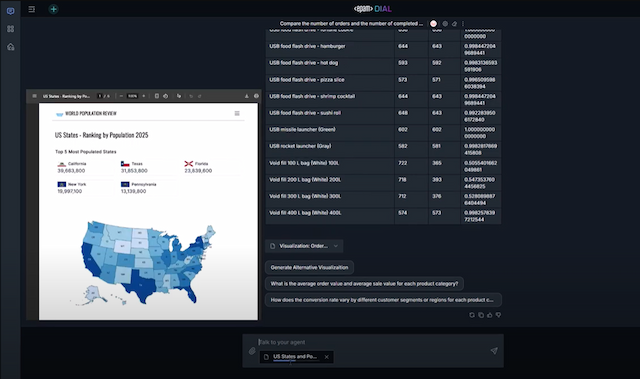This screenshot has width=640, height=379.
Task: Open hamburger menu on World Population Review page
Action: coord(237,113)
